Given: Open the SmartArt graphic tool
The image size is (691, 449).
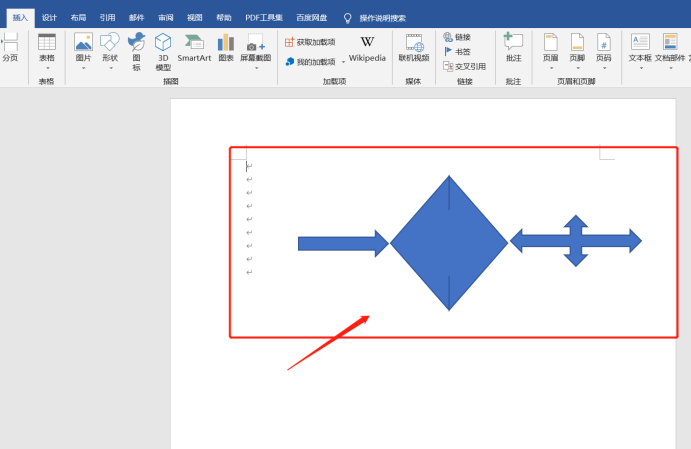Looking at the screenshot, I should coord(194,46).
